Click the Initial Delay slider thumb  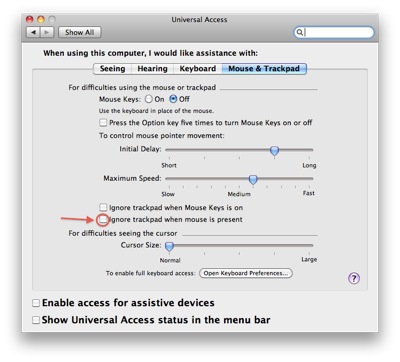click(x=274, y=151)
